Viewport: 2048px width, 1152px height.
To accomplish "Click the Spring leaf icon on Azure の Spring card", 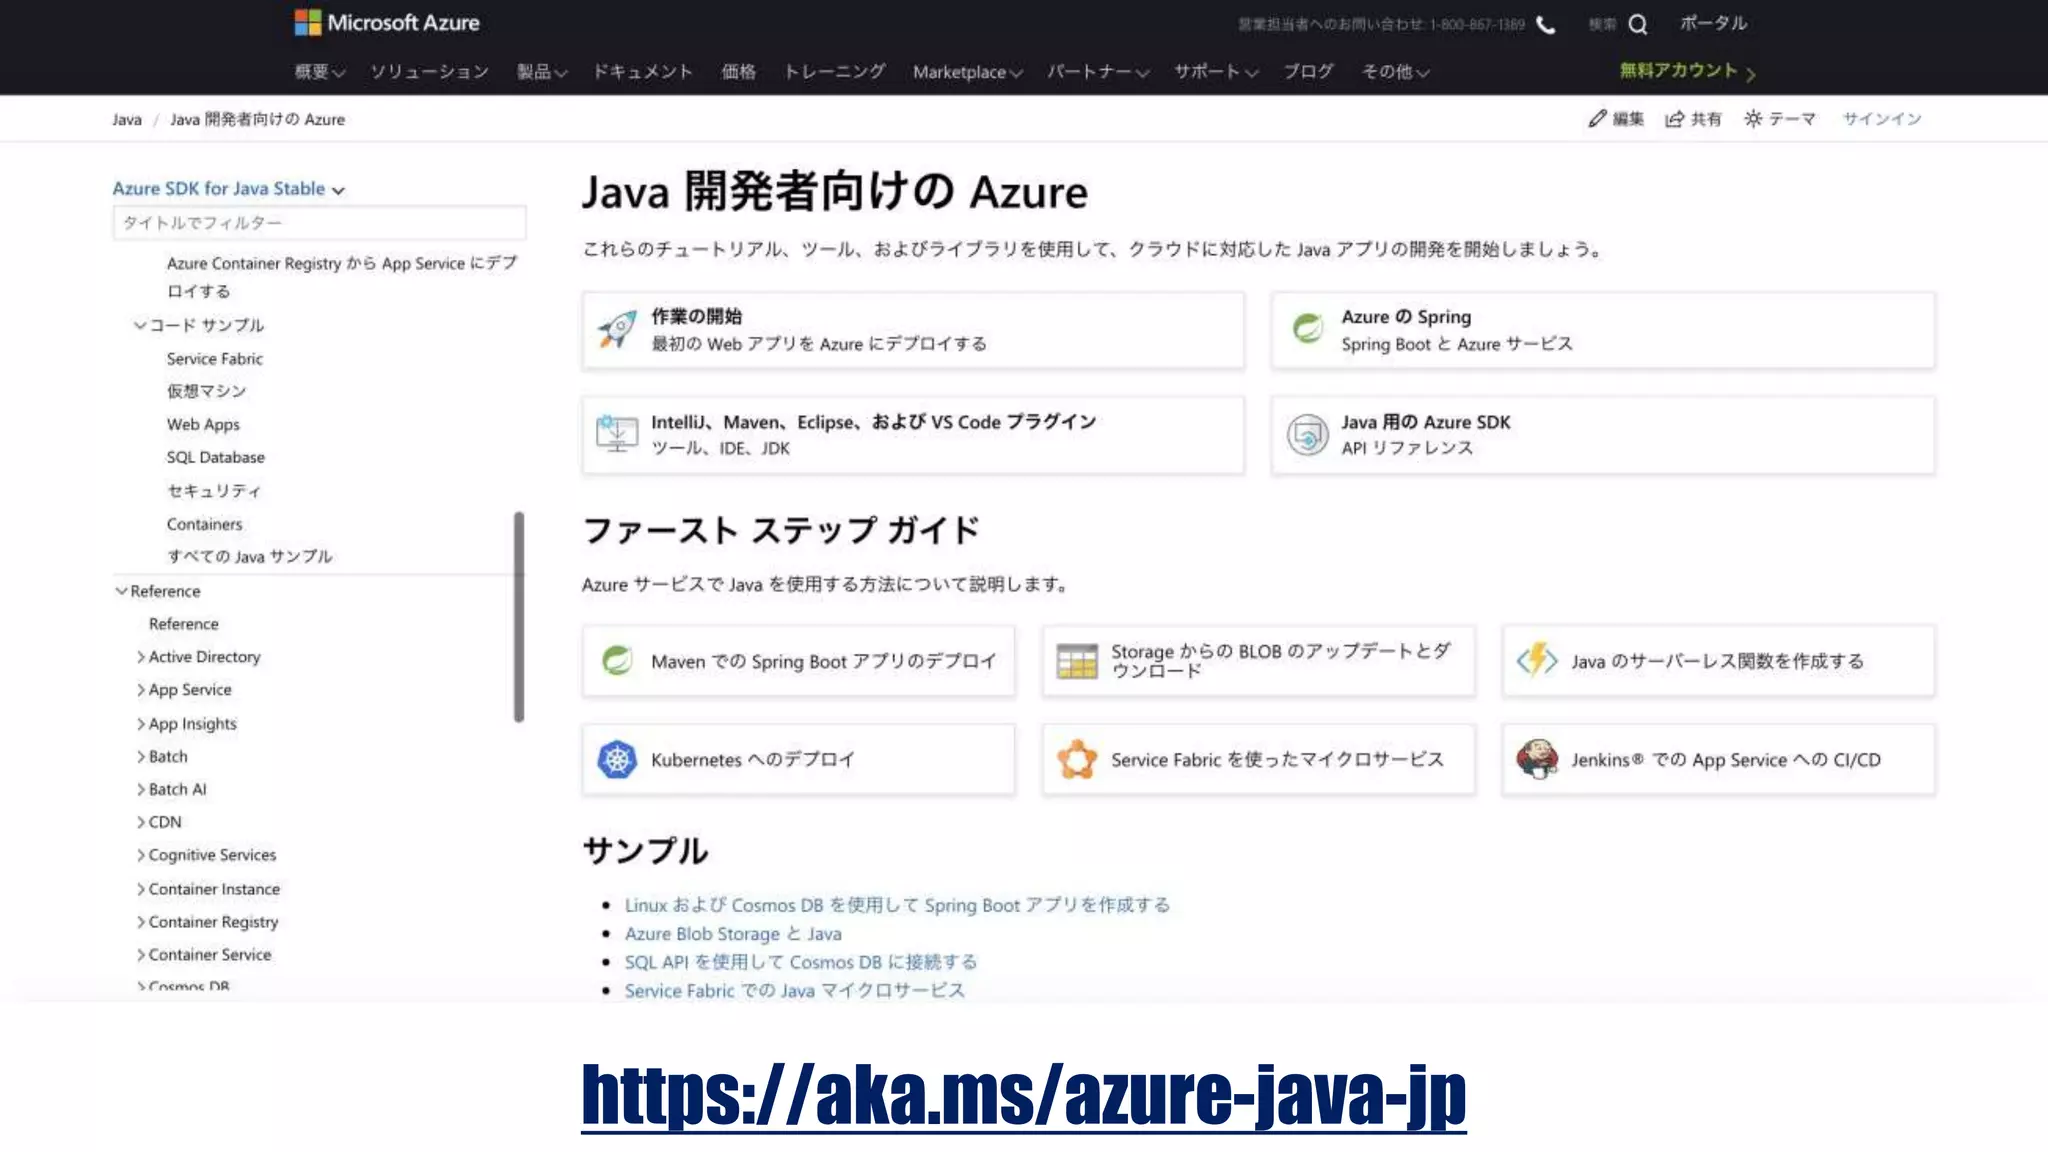I will (1307, 328).
